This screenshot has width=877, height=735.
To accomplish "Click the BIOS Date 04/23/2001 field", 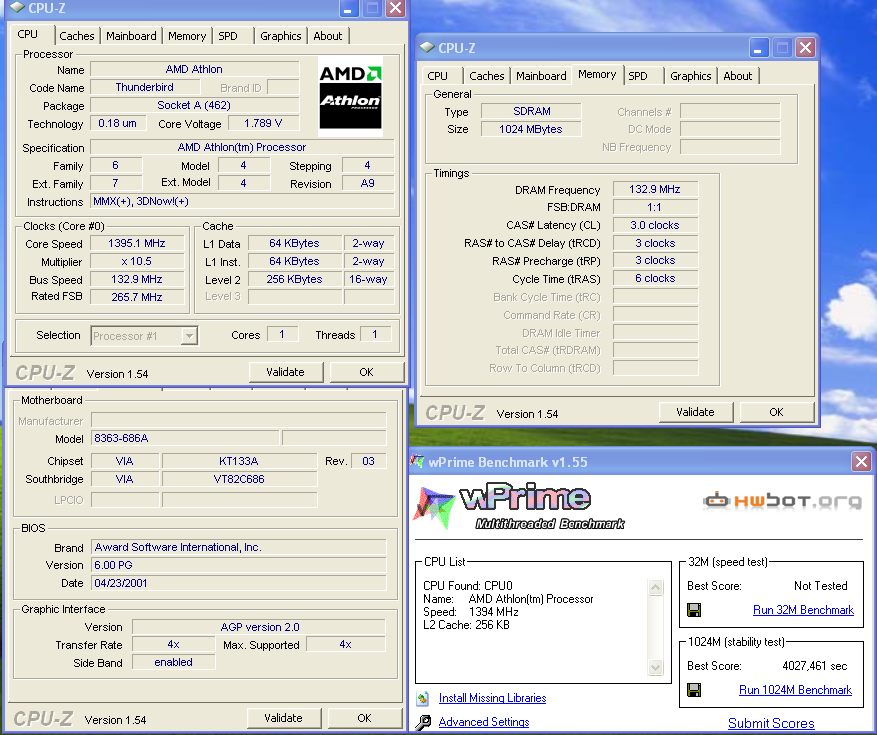I will [x=239, y=583].
